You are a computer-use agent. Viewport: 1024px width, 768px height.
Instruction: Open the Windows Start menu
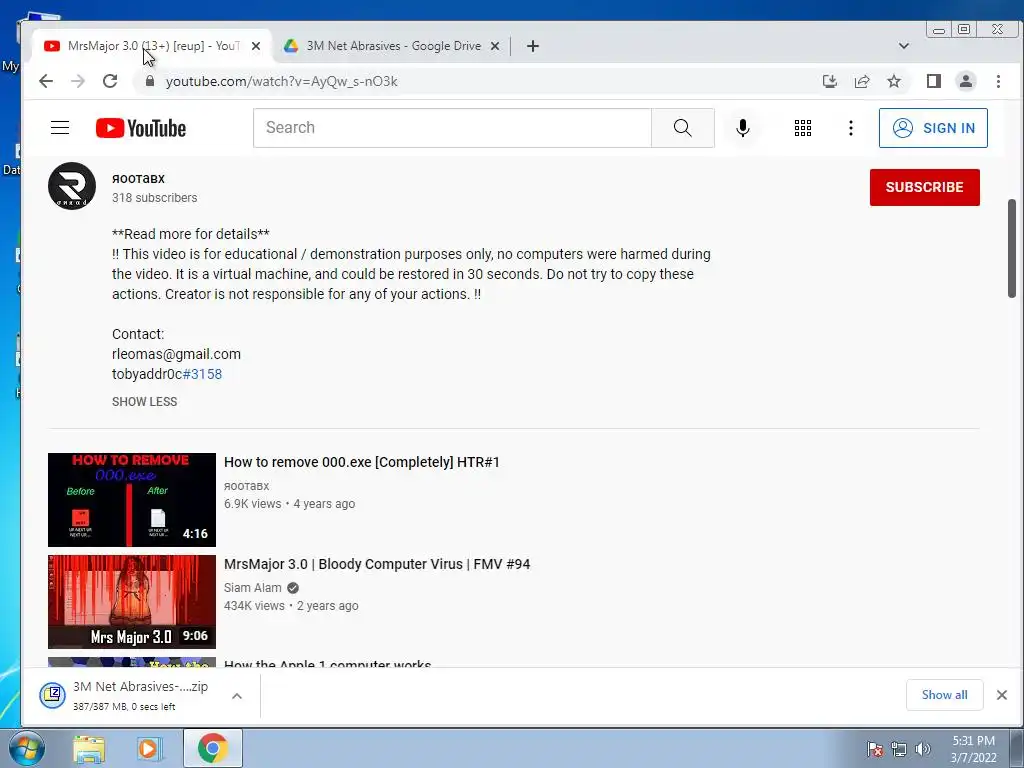[26, 748]
